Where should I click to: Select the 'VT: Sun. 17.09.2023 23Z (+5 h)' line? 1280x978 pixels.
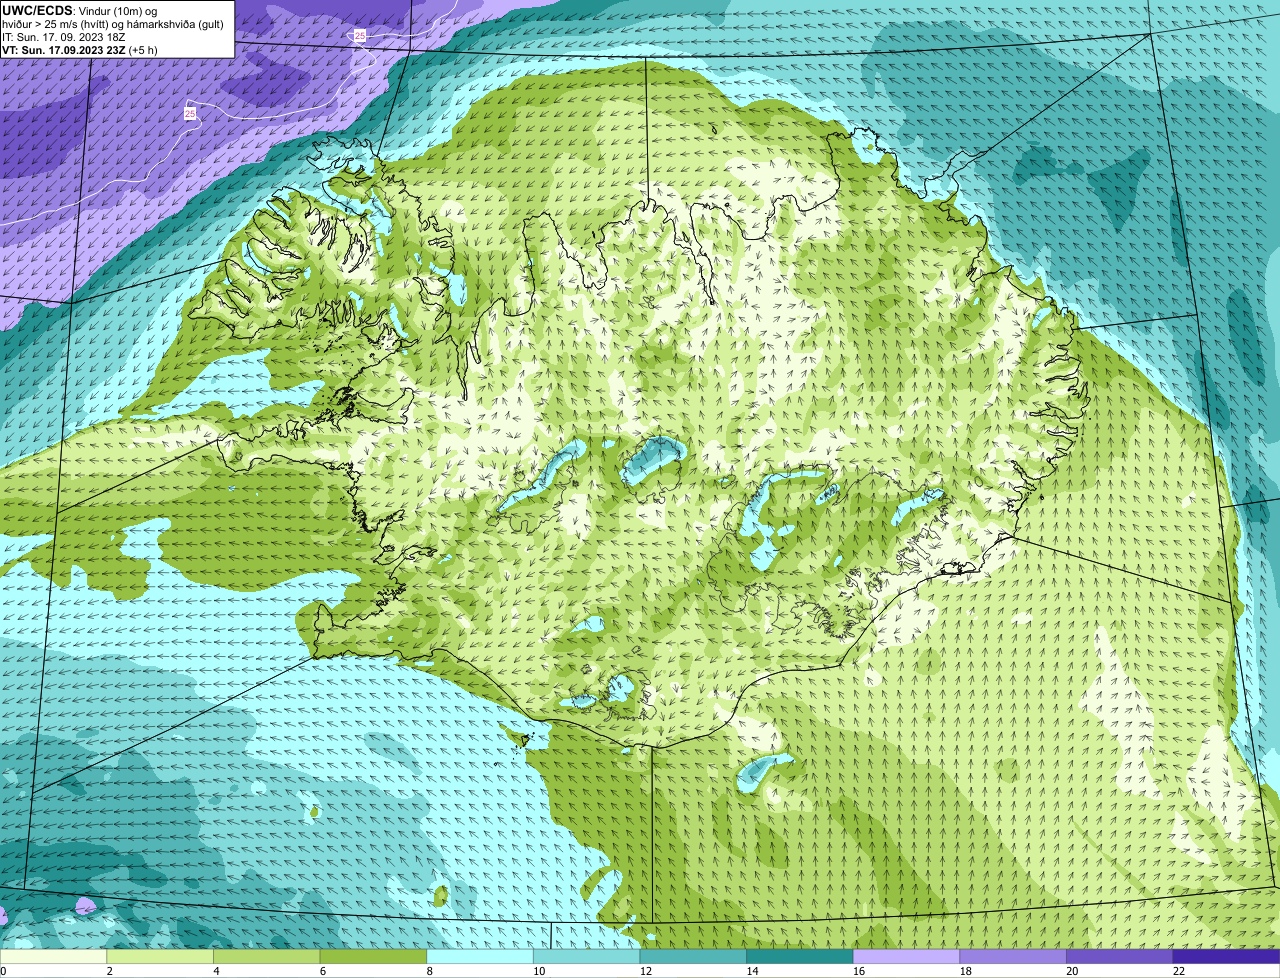(80, 49)
